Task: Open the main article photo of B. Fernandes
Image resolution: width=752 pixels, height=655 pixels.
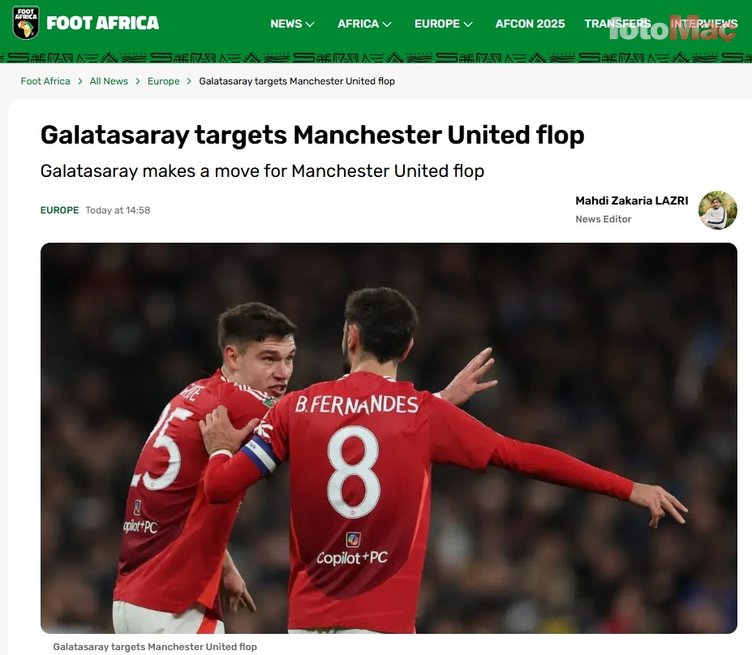Action: (388, 438)
